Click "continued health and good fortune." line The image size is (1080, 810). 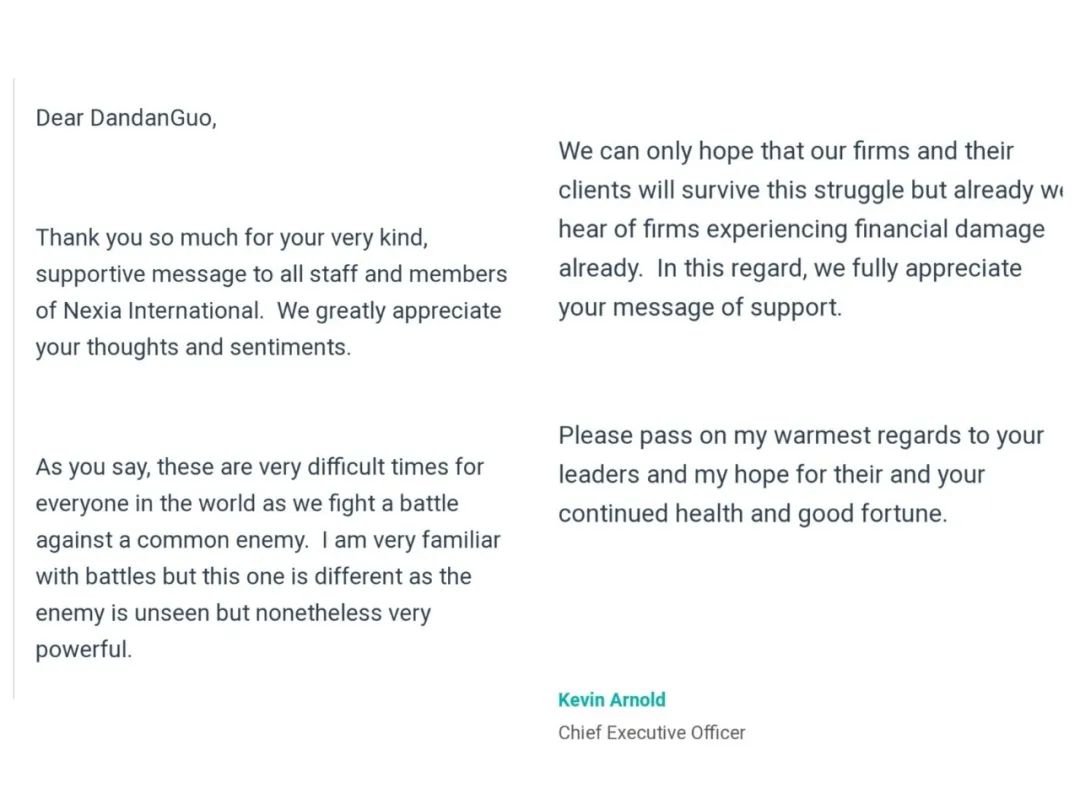[752, 514]
